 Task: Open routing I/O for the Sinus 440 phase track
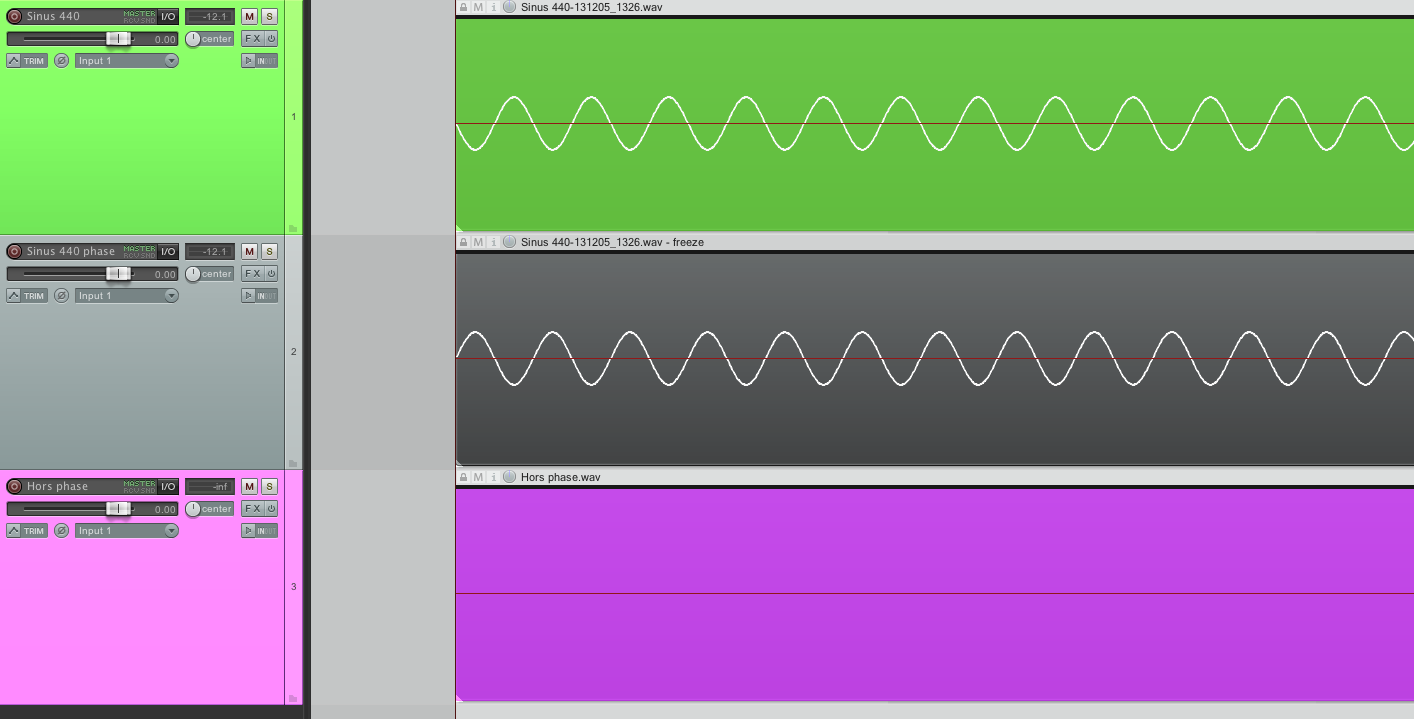[168, 251]
